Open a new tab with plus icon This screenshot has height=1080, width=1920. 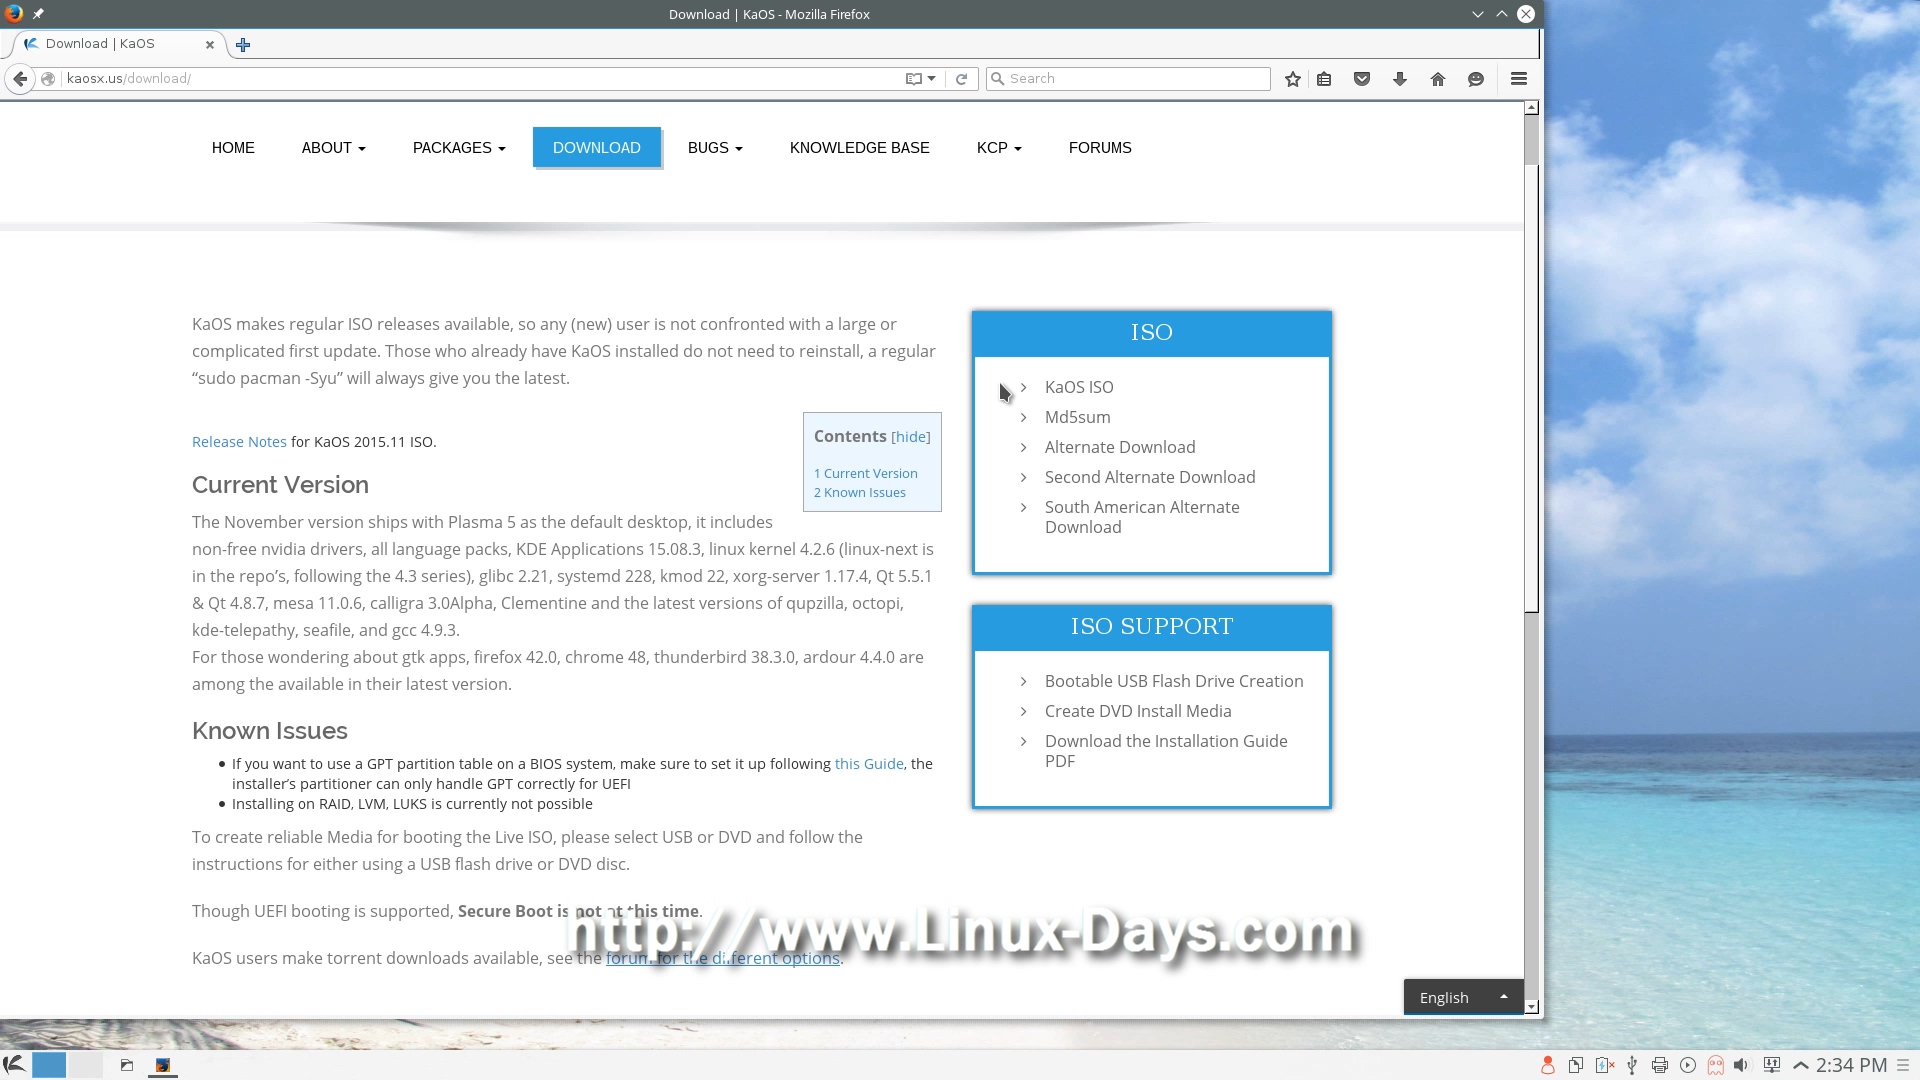click(x=243, y=44)
